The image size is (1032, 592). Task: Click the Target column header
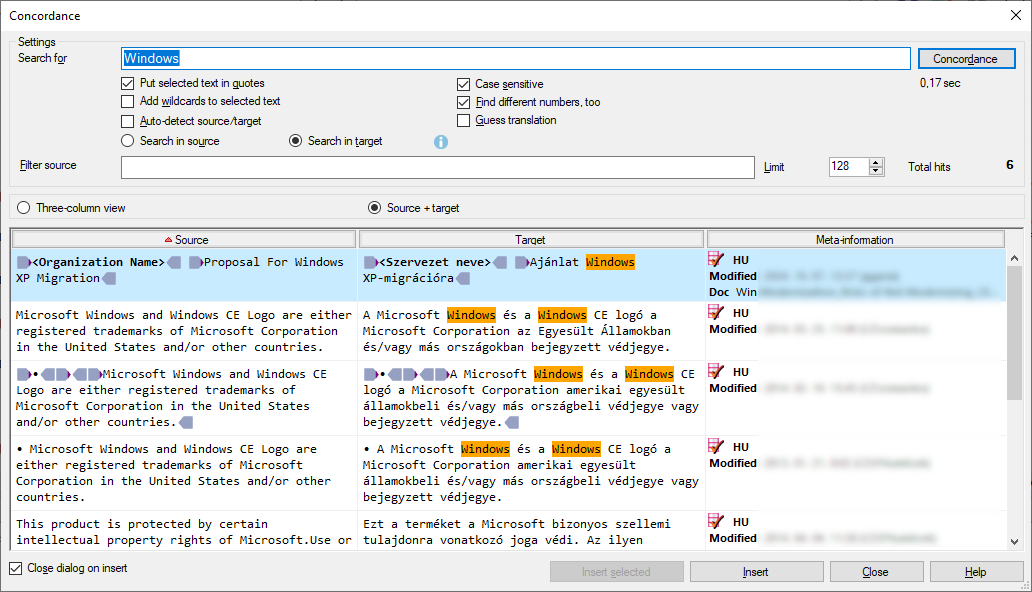point(531,238)
